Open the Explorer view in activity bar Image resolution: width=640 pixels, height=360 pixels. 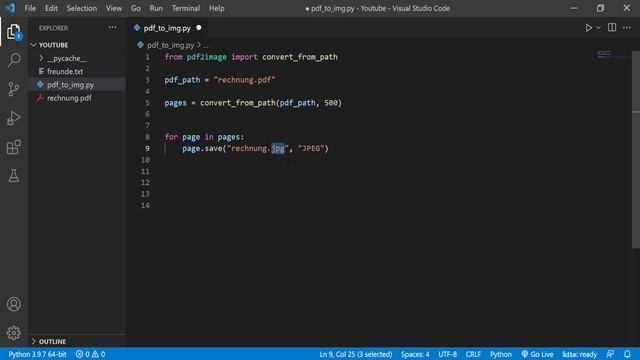click(x=13, y=32)
